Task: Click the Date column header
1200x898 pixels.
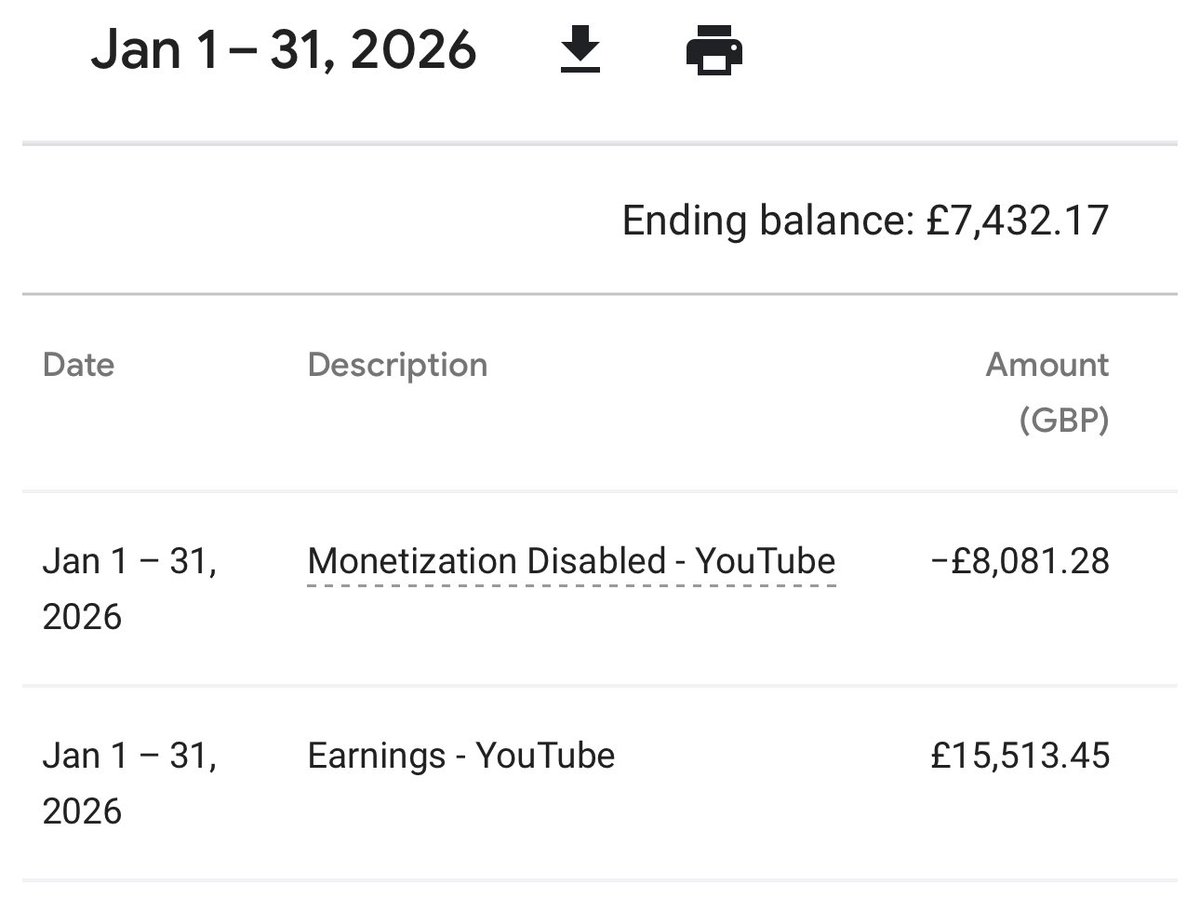Action: coord(78,365)
